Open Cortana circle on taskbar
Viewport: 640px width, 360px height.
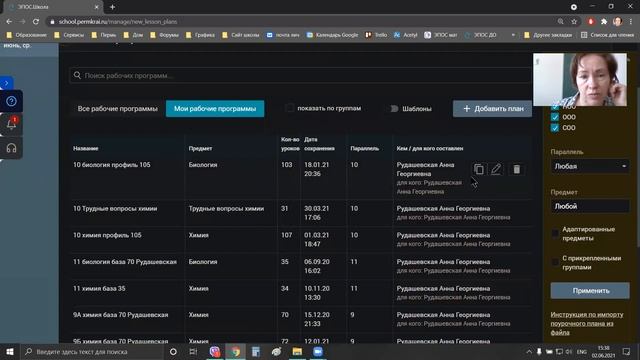(173, 351)
